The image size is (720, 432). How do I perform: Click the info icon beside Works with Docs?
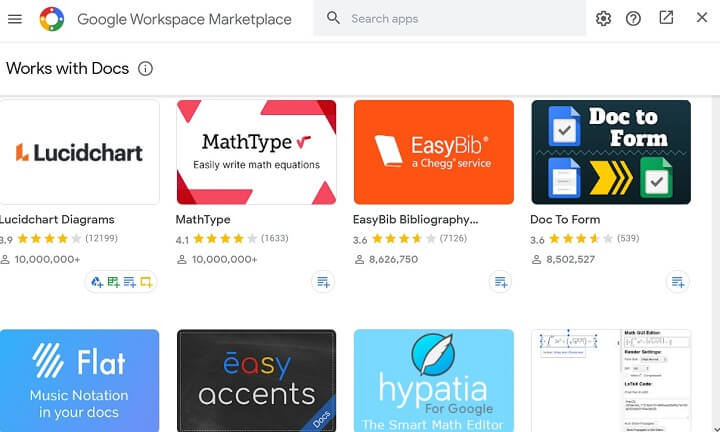coord(146,69)
